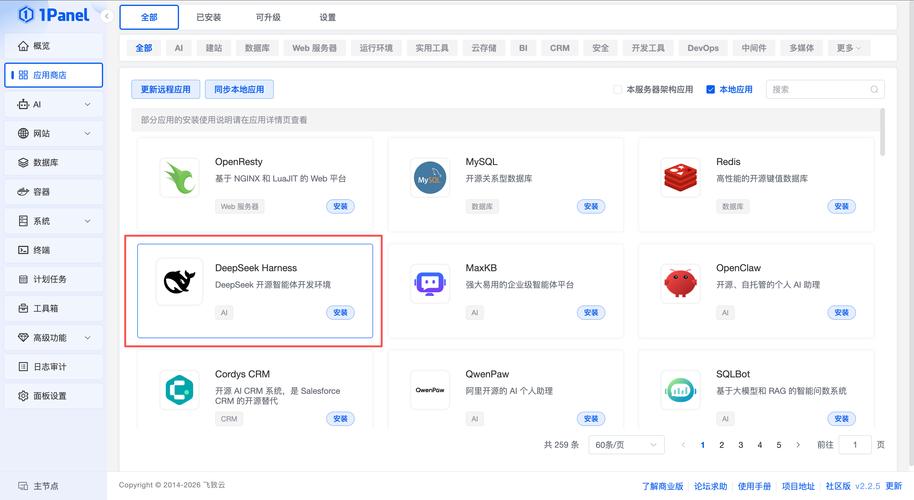Install MySQL with 安装 button
This screenshot has height=500, width=914.
point(591,206)
